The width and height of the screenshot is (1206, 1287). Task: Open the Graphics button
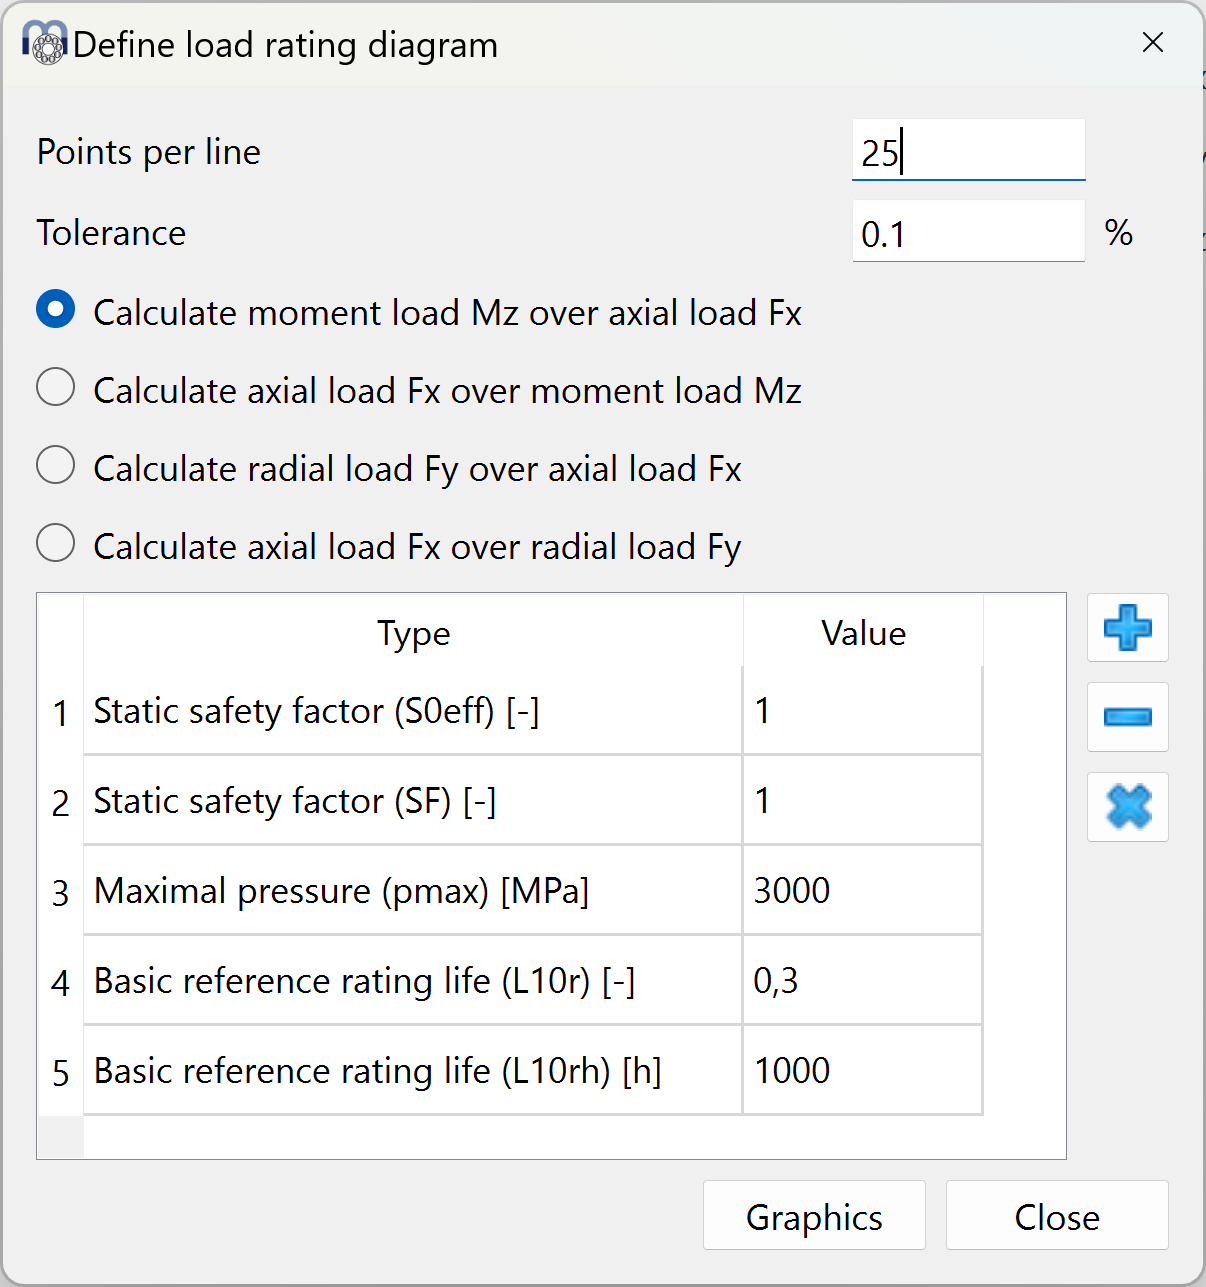click(814, 1216)
